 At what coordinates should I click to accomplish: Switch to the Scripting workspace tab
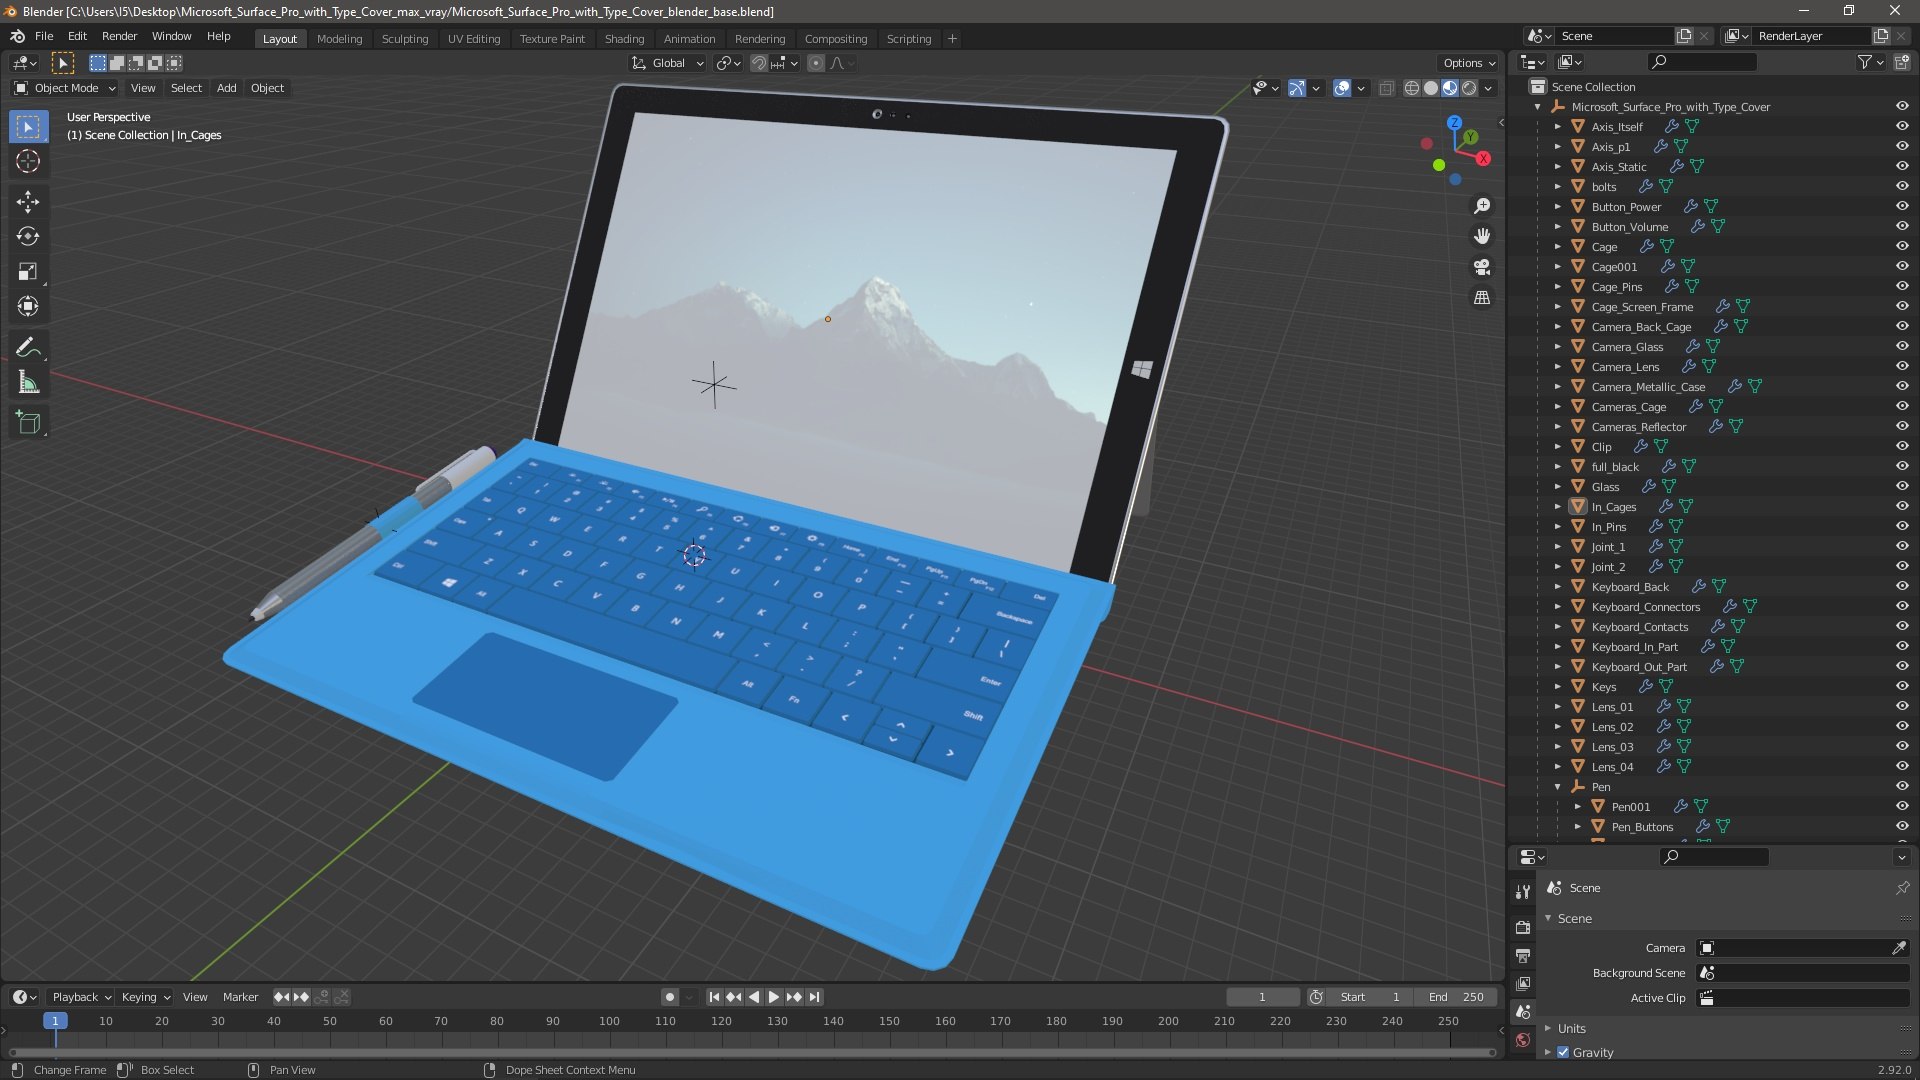pyautogui.click(x=908, y=39)
